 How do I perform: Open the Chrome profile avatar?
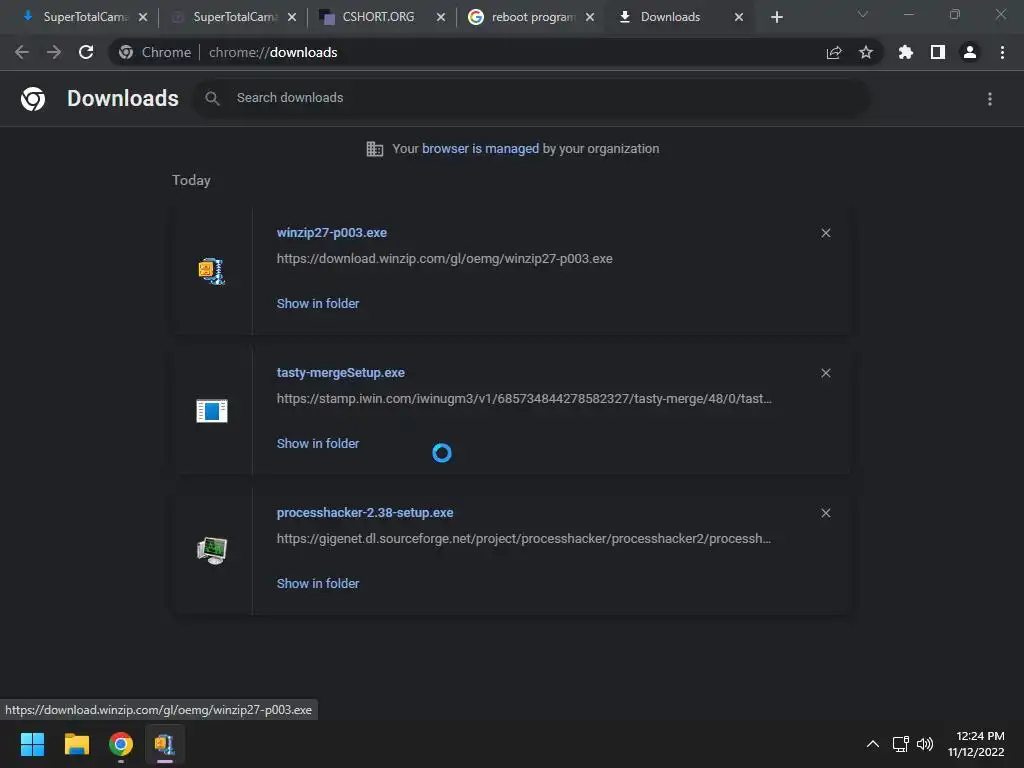[x=970, y=52]
